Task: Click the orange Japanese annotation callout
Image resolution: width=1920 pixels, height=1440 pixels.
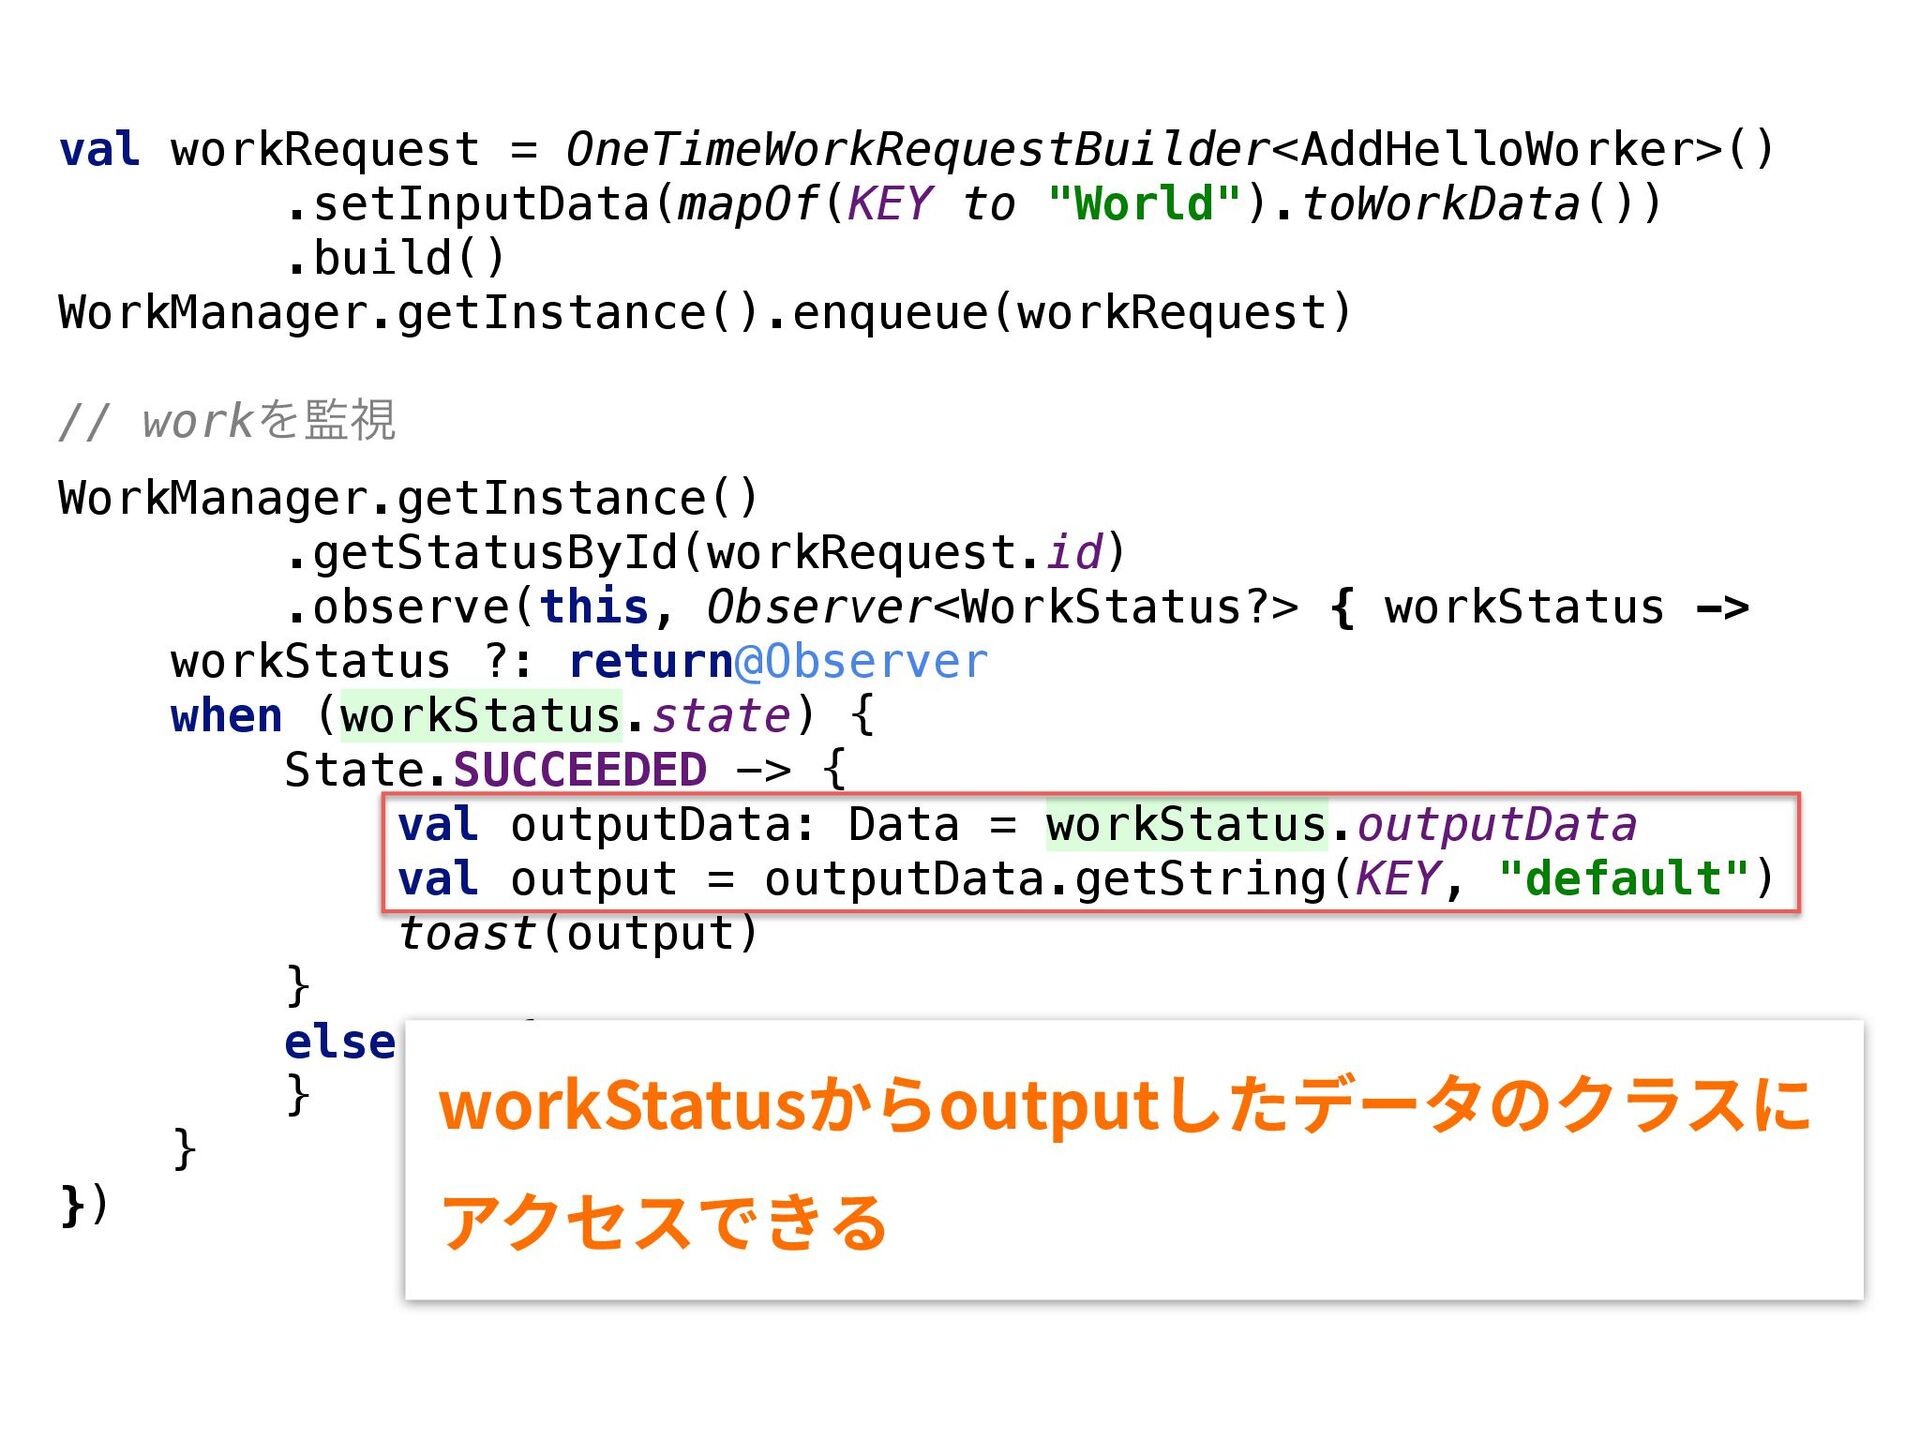Action: 1133,1160
